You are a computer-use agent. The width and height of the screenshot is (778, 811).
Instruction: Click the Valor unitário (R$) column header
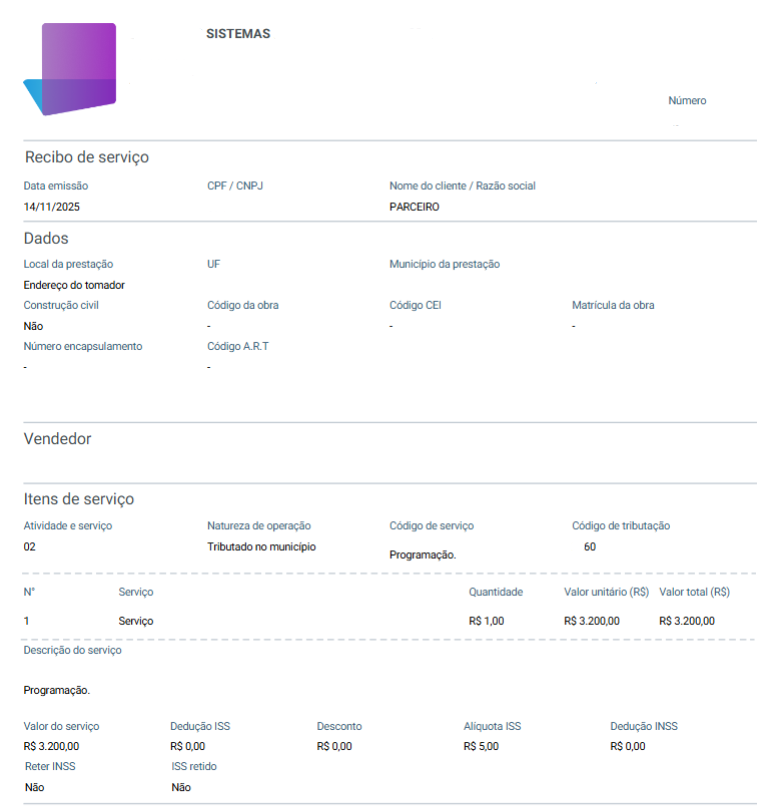click(x=606, y=592)
